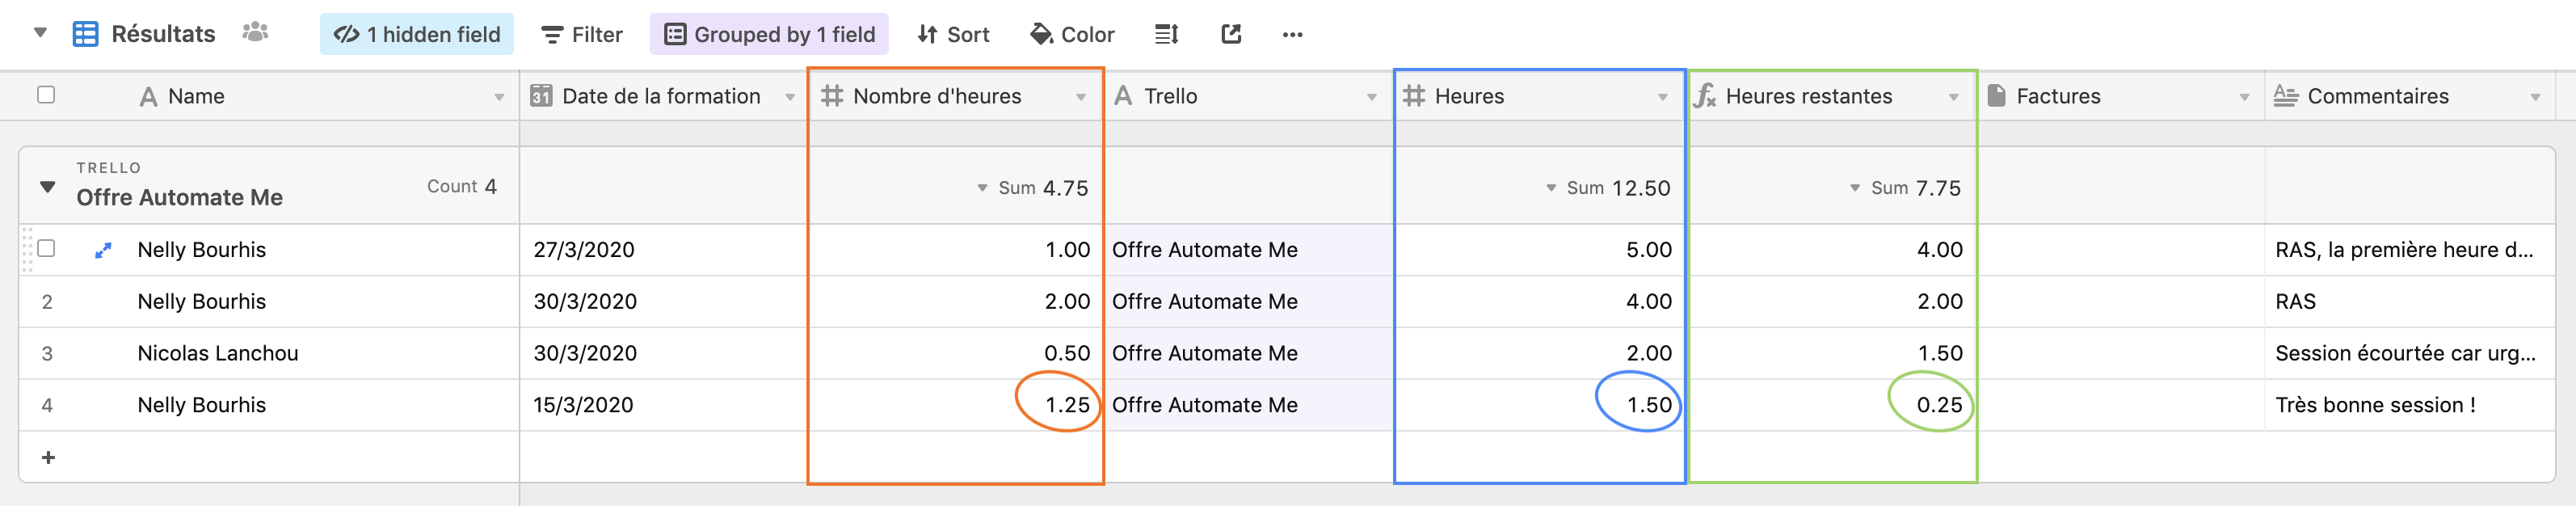Add a new row with plus icon
The height and width of the screenshot is (506, 2576).
[48, 457]
